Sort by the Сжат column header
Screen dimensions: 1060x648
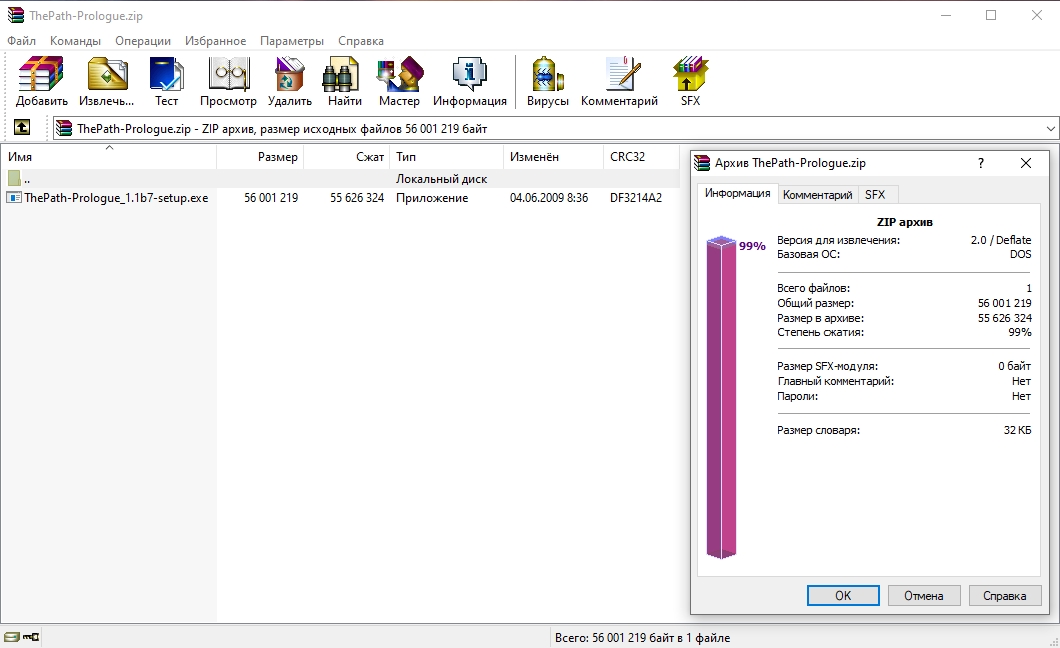tap(347, 157)
